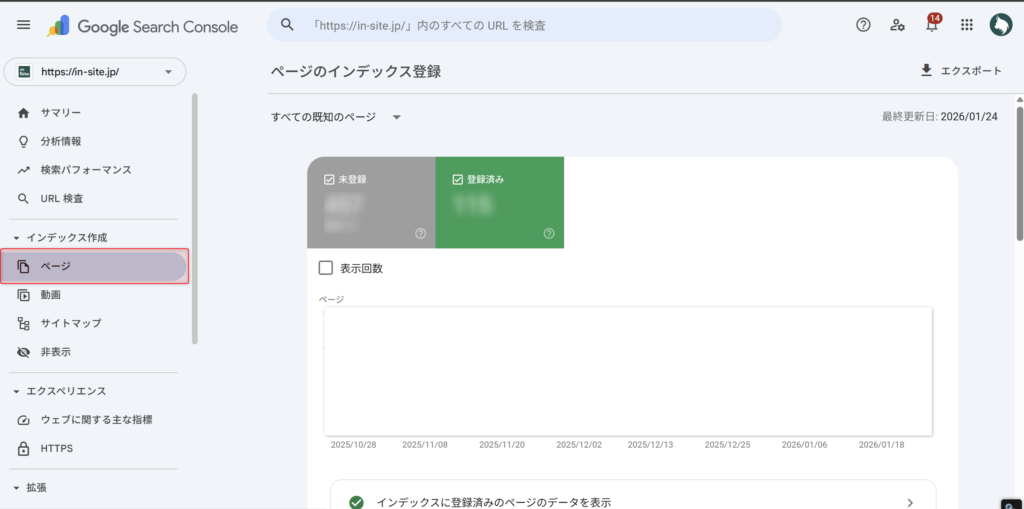Viewport: 1024px width, 509px height.
Task: Open the すべての既知のページ filter dropdown
Action: (x=336, y=118)
